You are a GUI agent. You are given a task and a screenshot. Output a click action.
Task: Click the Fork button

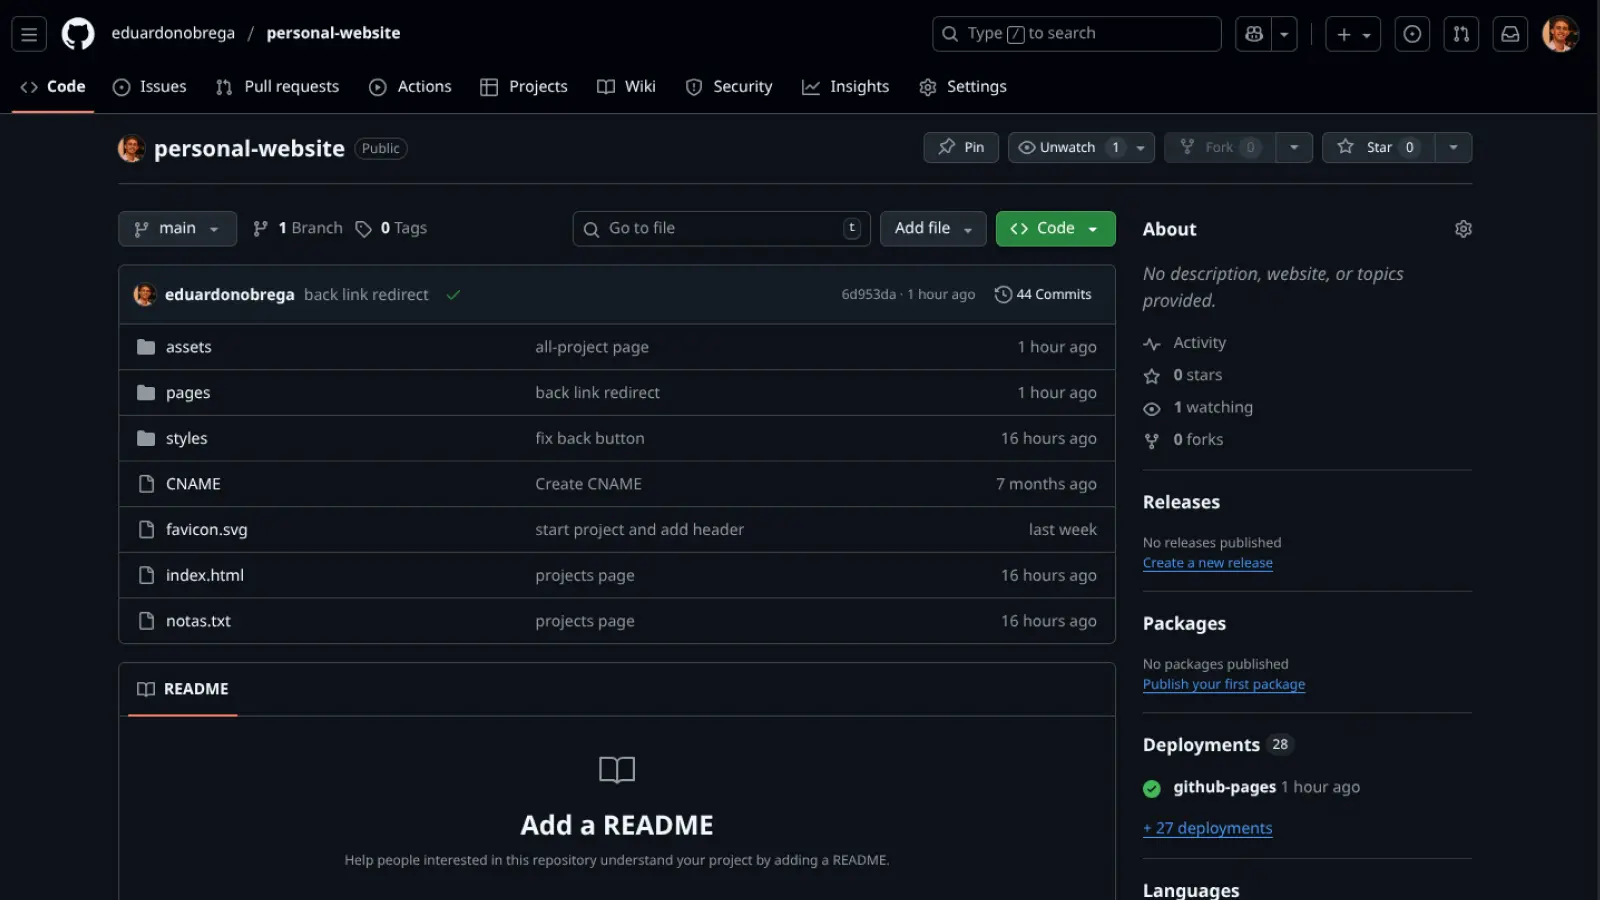click(1220, 148)
